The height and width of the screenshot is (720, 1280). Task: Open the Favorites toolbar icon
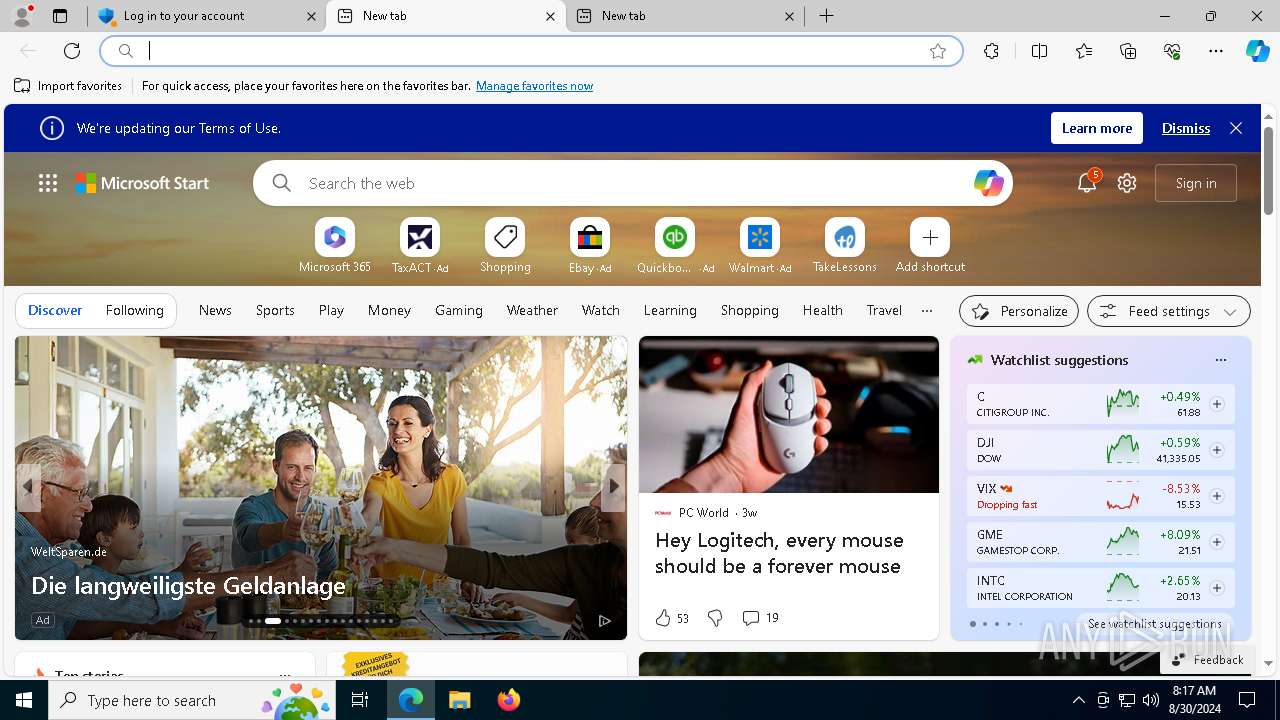[1084, 51]
